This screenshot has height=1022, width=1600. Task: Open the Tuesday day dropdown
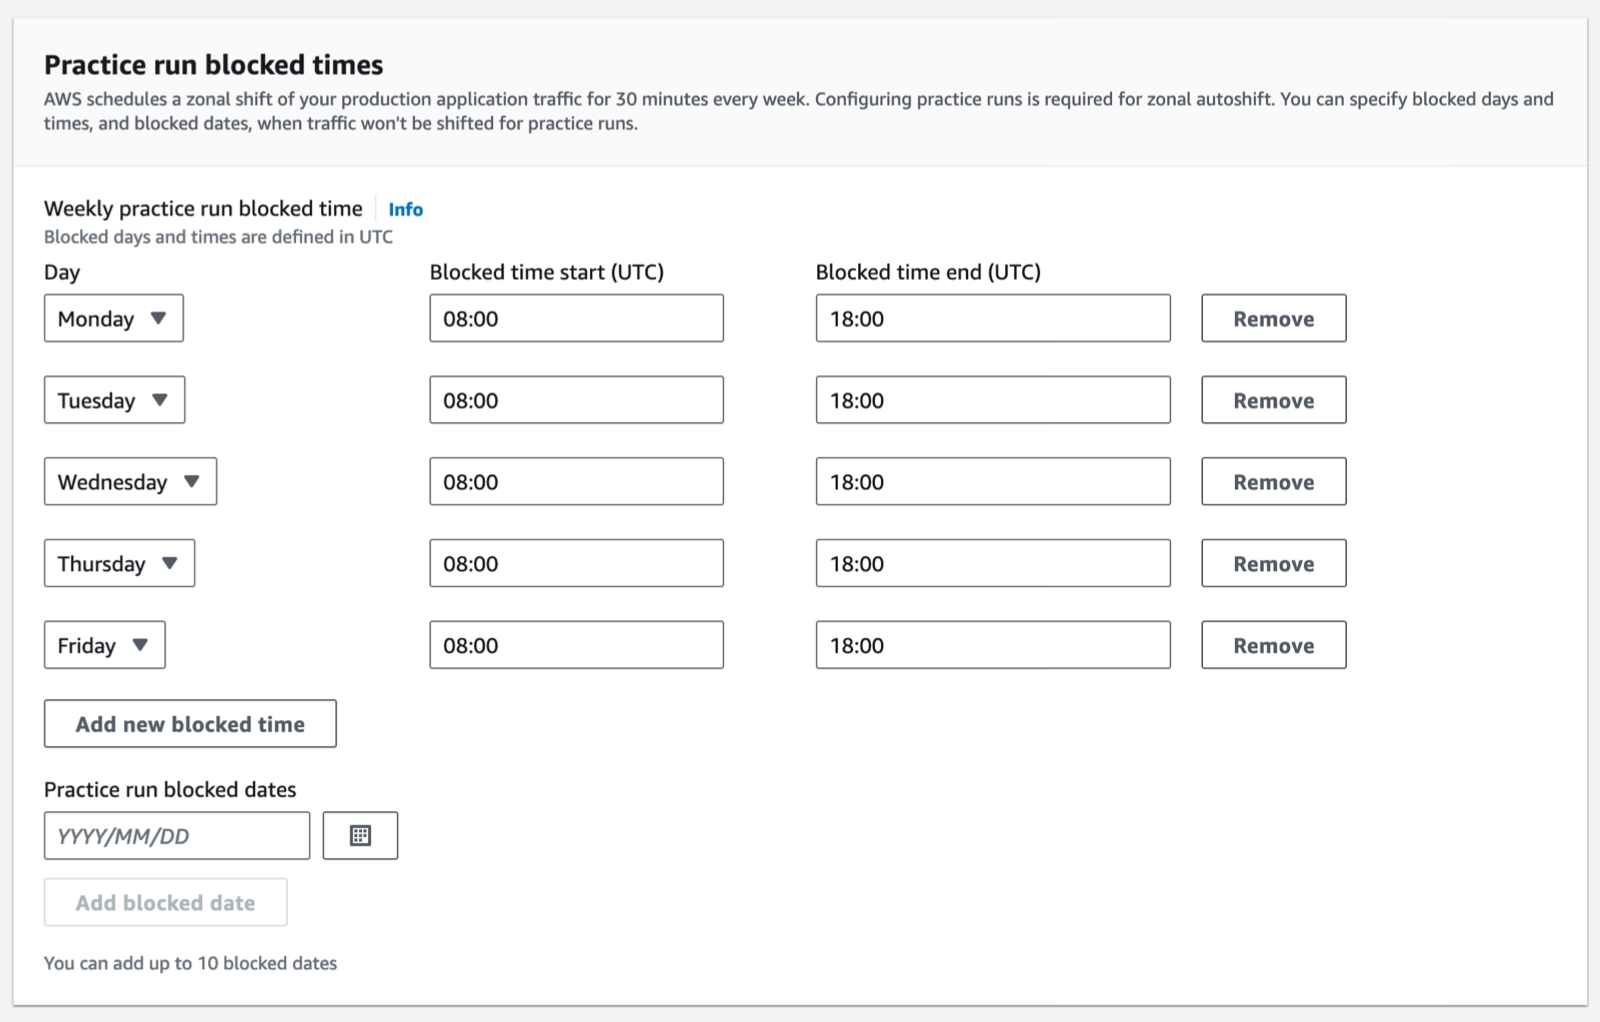pyautogui.click(x=114, y=400)
